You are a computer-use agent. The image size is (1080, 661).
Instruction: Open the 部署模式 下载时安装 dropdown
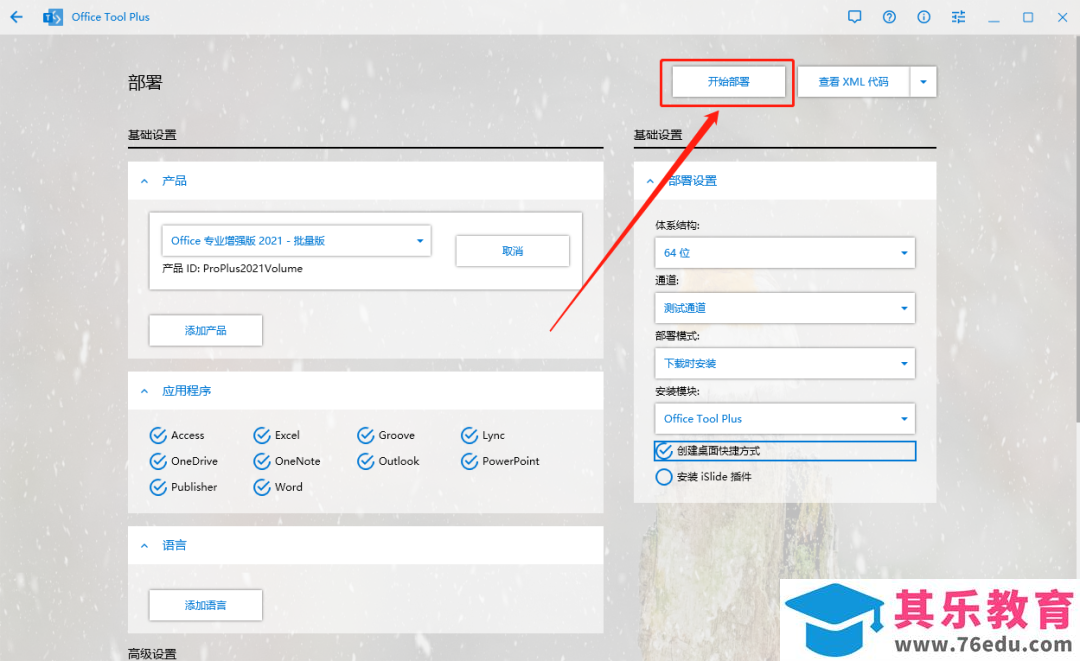click(785, 363)
